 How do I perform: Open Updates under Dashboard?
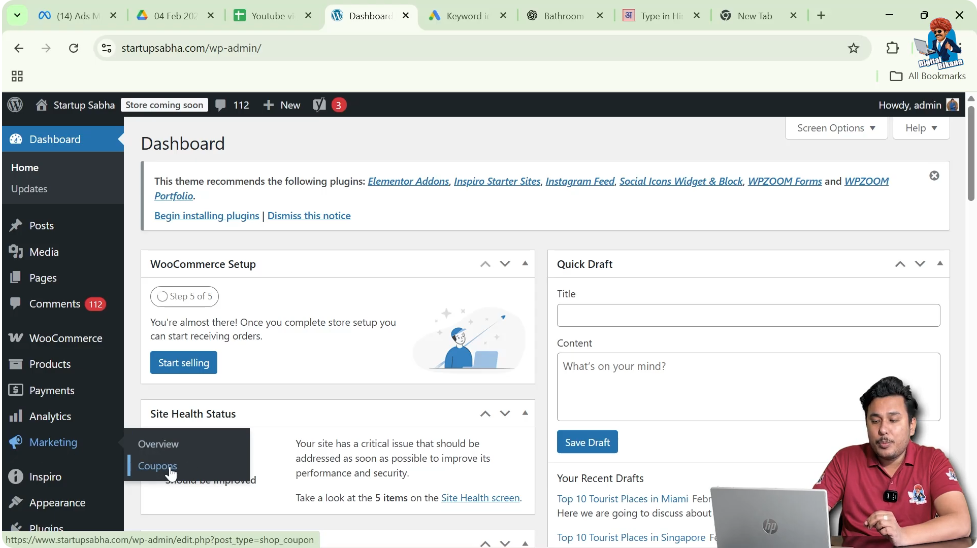click(x=29, y=189)
